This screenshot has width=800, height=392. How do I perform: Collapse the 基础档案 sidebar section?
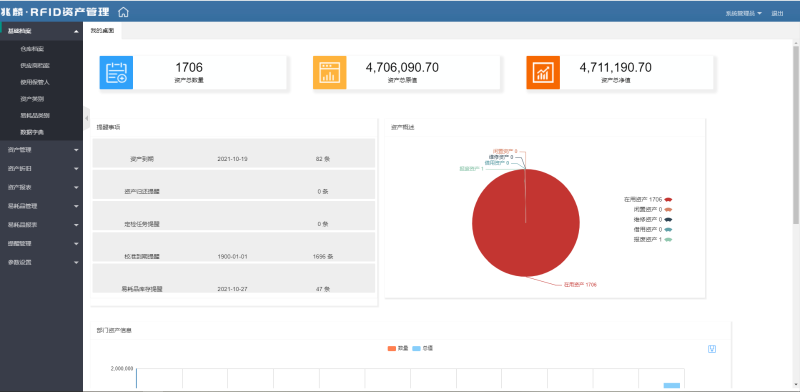coord(41,32)
